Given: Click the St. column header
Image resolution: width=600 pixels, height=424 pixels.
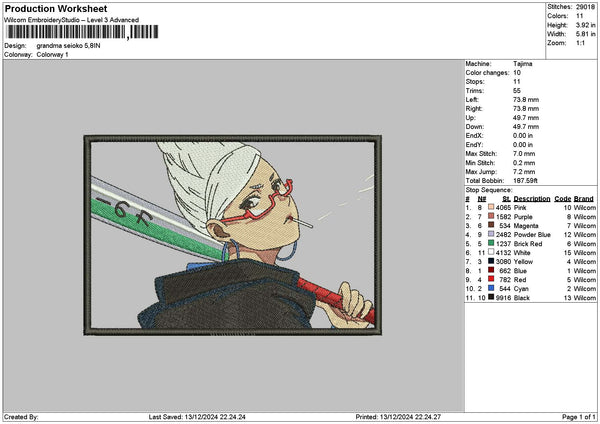Looking at the screenshot, I should (x=507, y=199).
